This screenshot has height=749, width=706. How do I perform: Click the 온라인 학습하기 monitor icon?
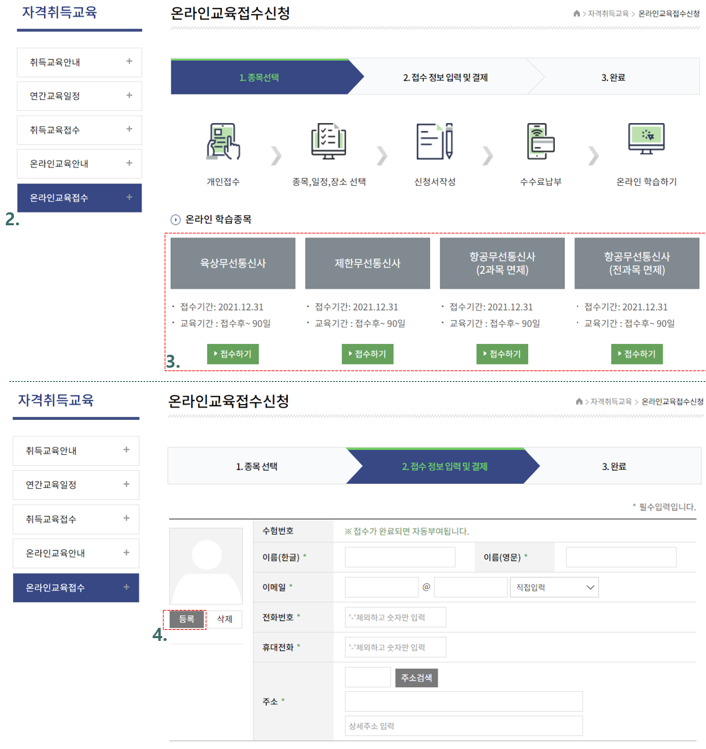point(646,143)
